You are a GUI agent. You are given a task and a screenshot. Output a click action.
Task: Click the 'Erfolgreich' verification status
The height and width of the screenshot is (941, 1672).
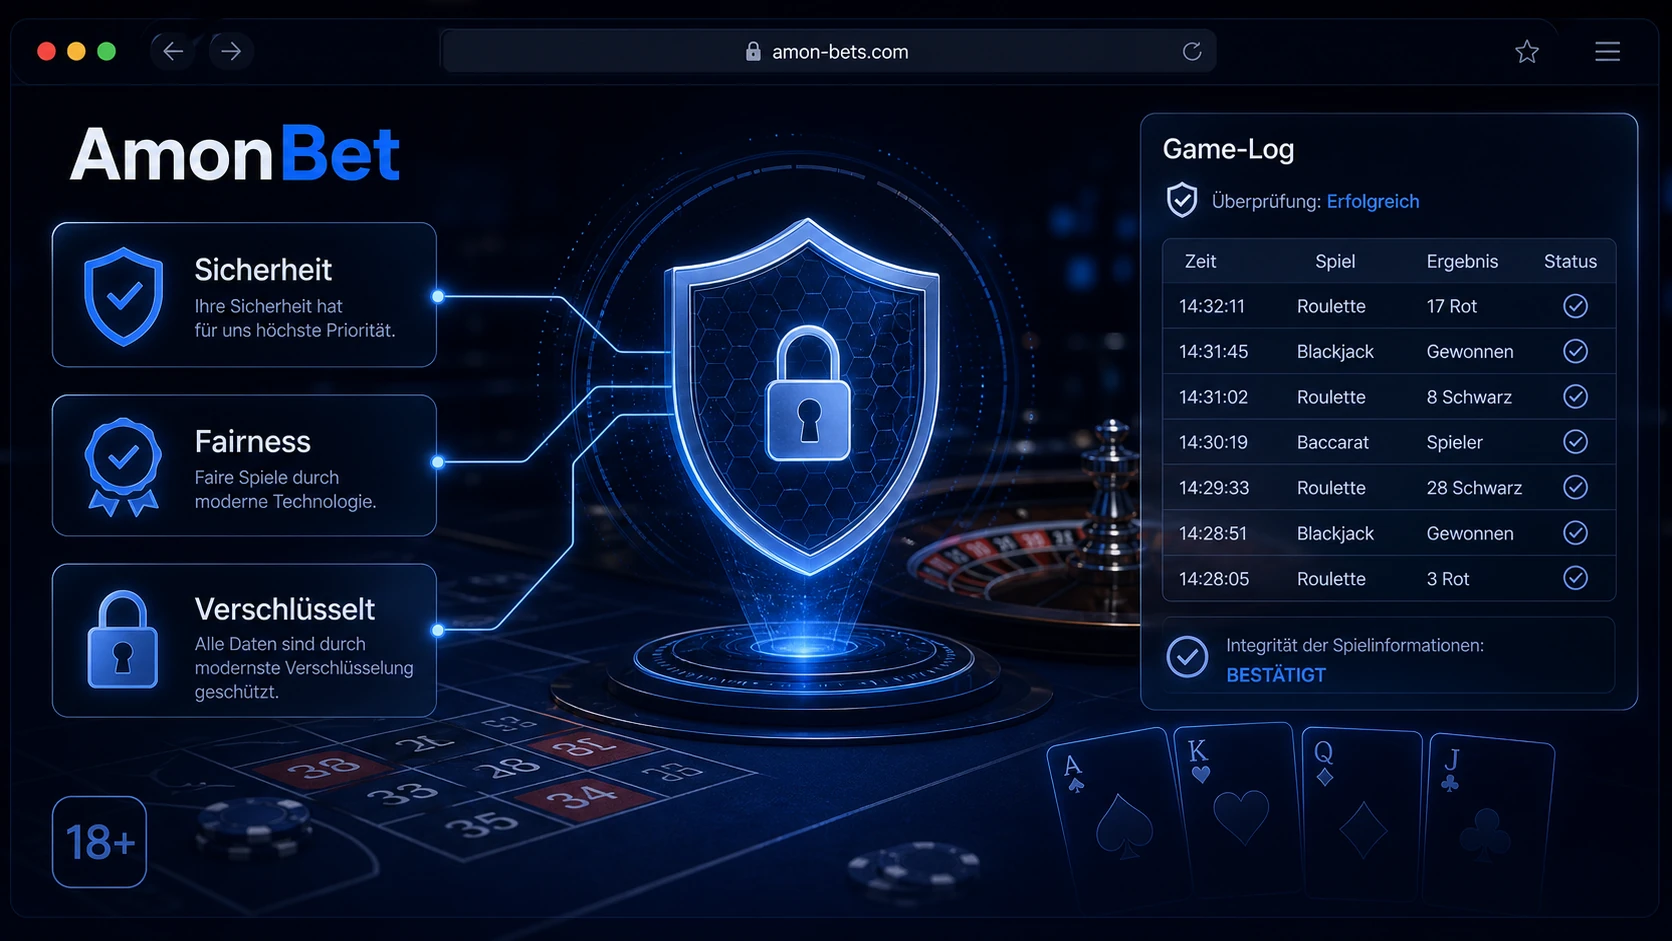[1373, 201]
